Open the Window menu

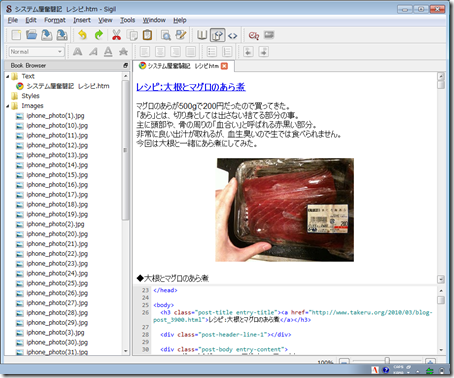click(x=154, y=20)
